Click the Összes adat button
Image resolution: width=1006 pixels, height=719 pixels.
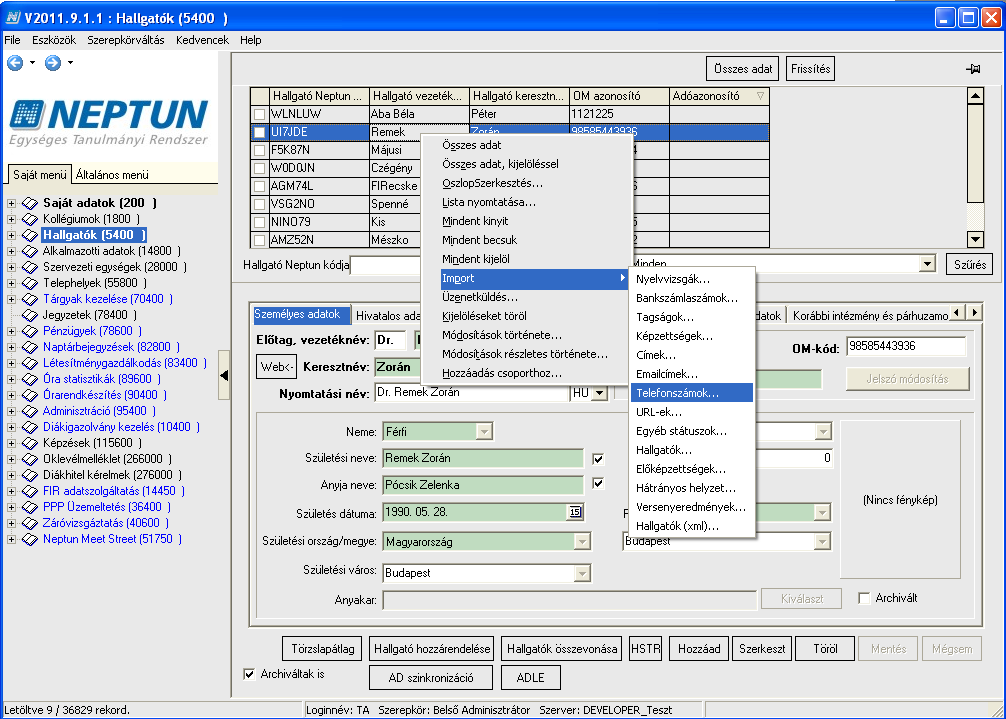pyautogui.click(x=743, y=69)
